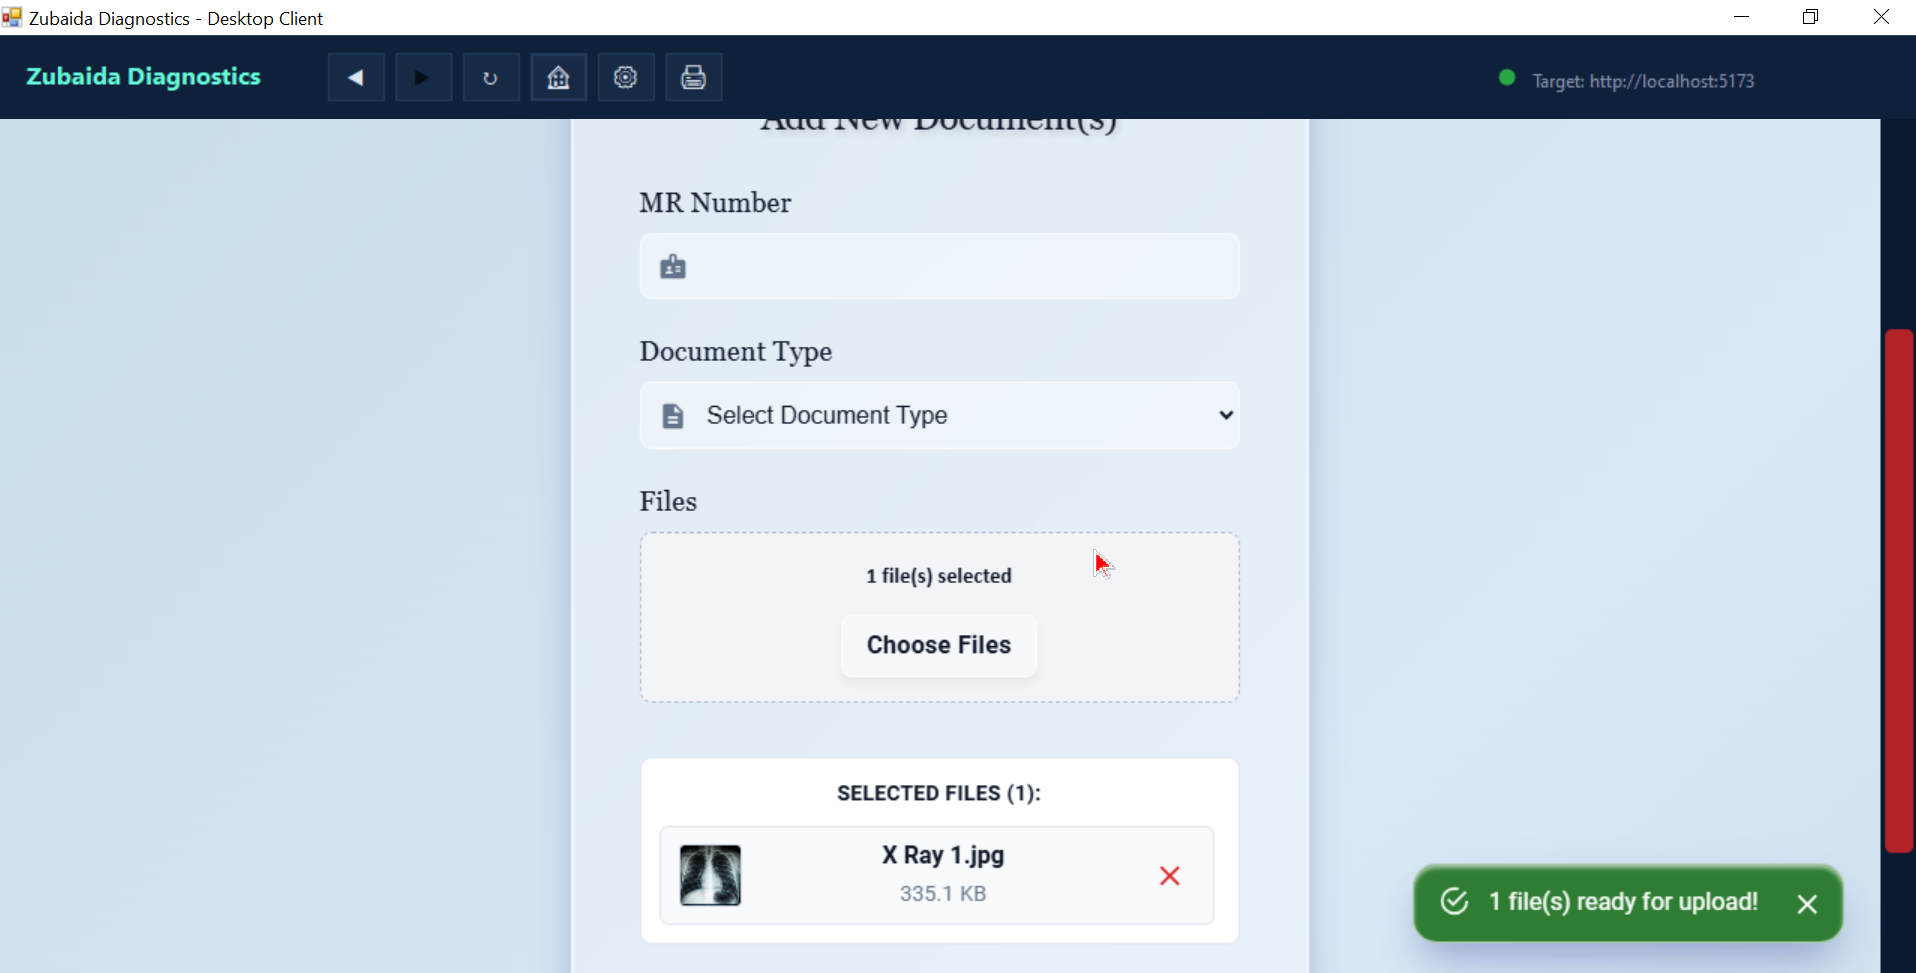This screenshot has width=1916, height=973.
Task: Click the printer icon
Action: coord(693,77)
